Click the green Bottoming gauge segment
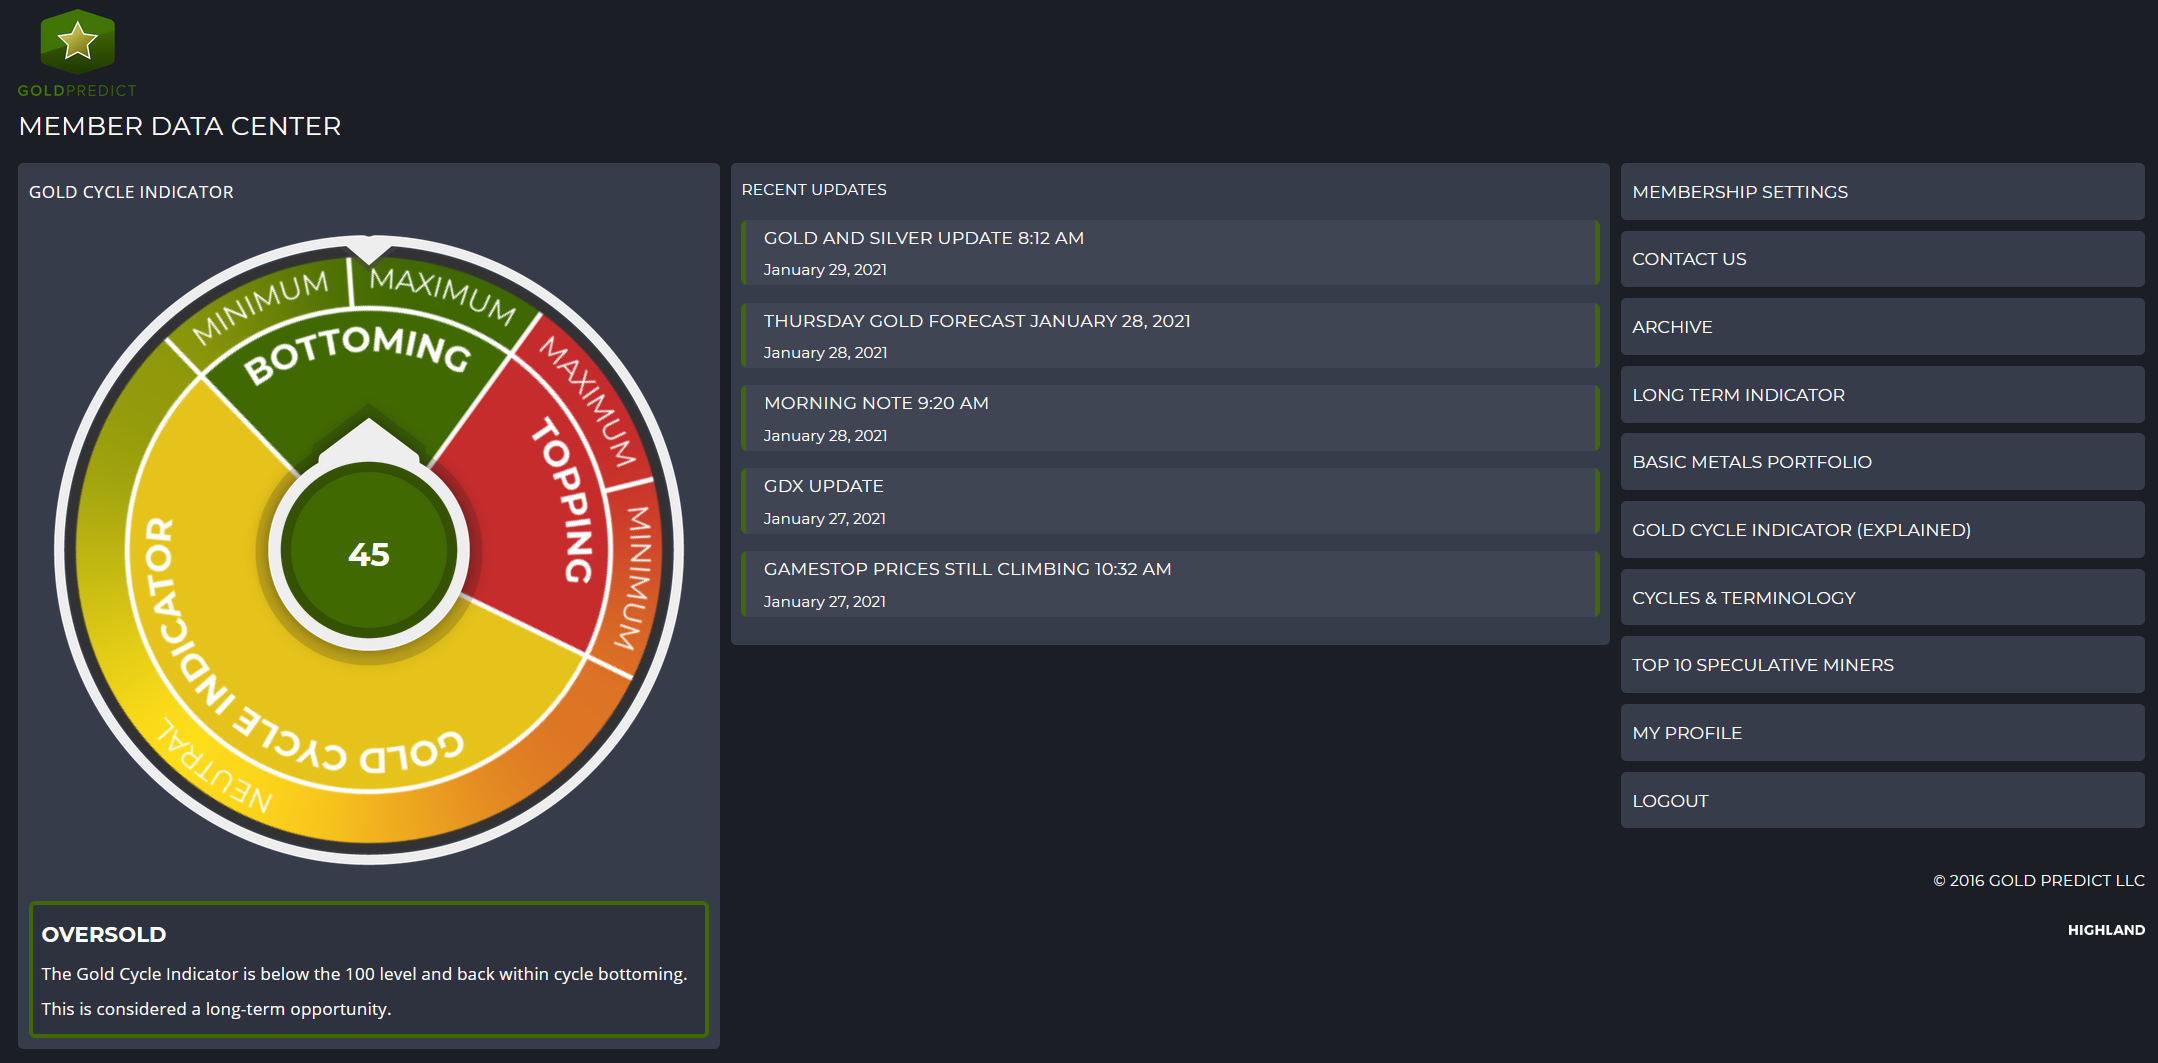Image resolution: width=2158 pixels, height=1063 pixels. [360, 380]
